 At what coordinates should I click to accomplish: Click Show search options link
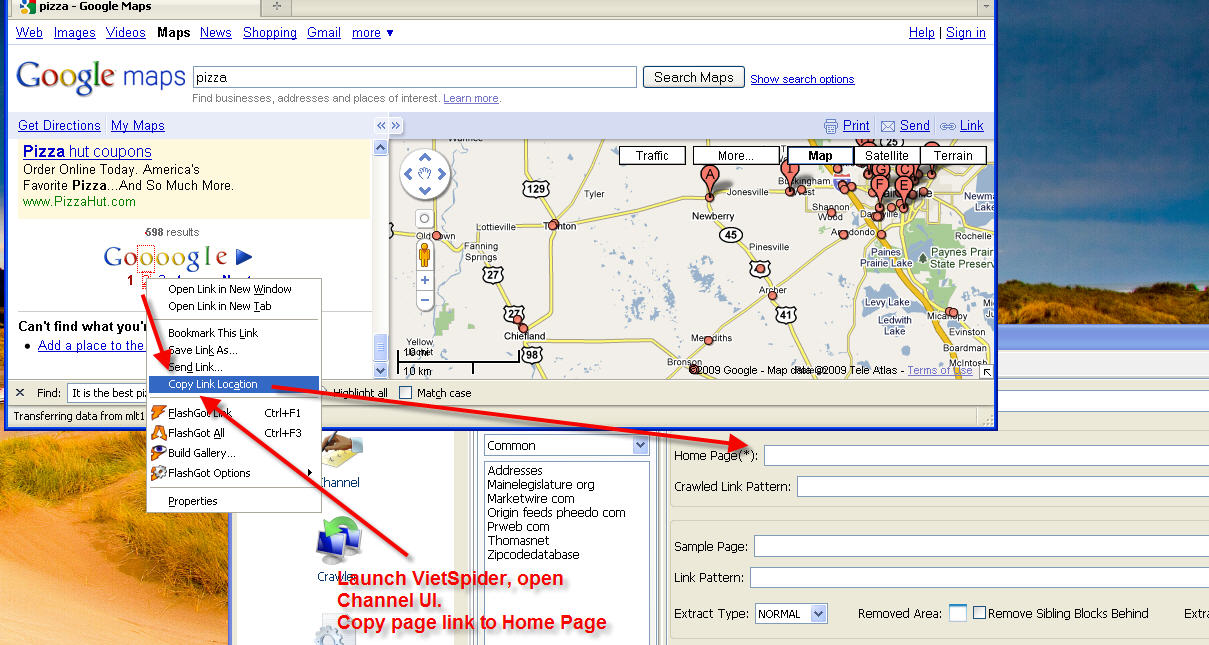(x=802, y=79)
